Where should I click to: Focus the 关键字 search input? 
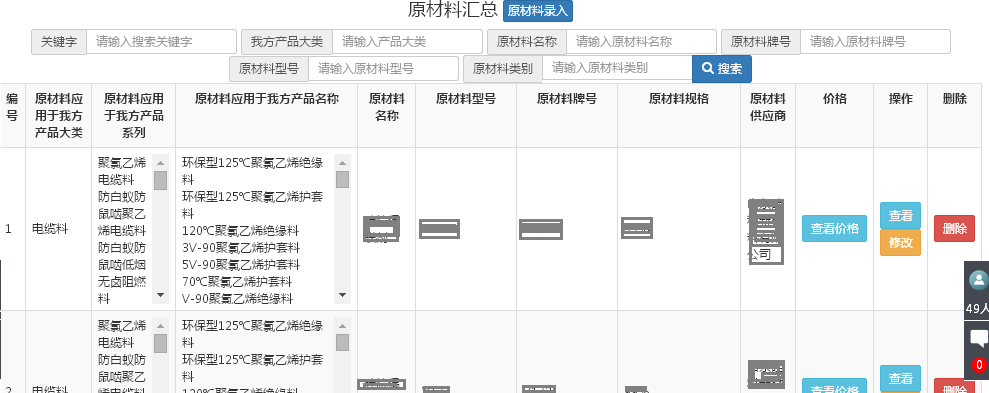coord(161,42)
